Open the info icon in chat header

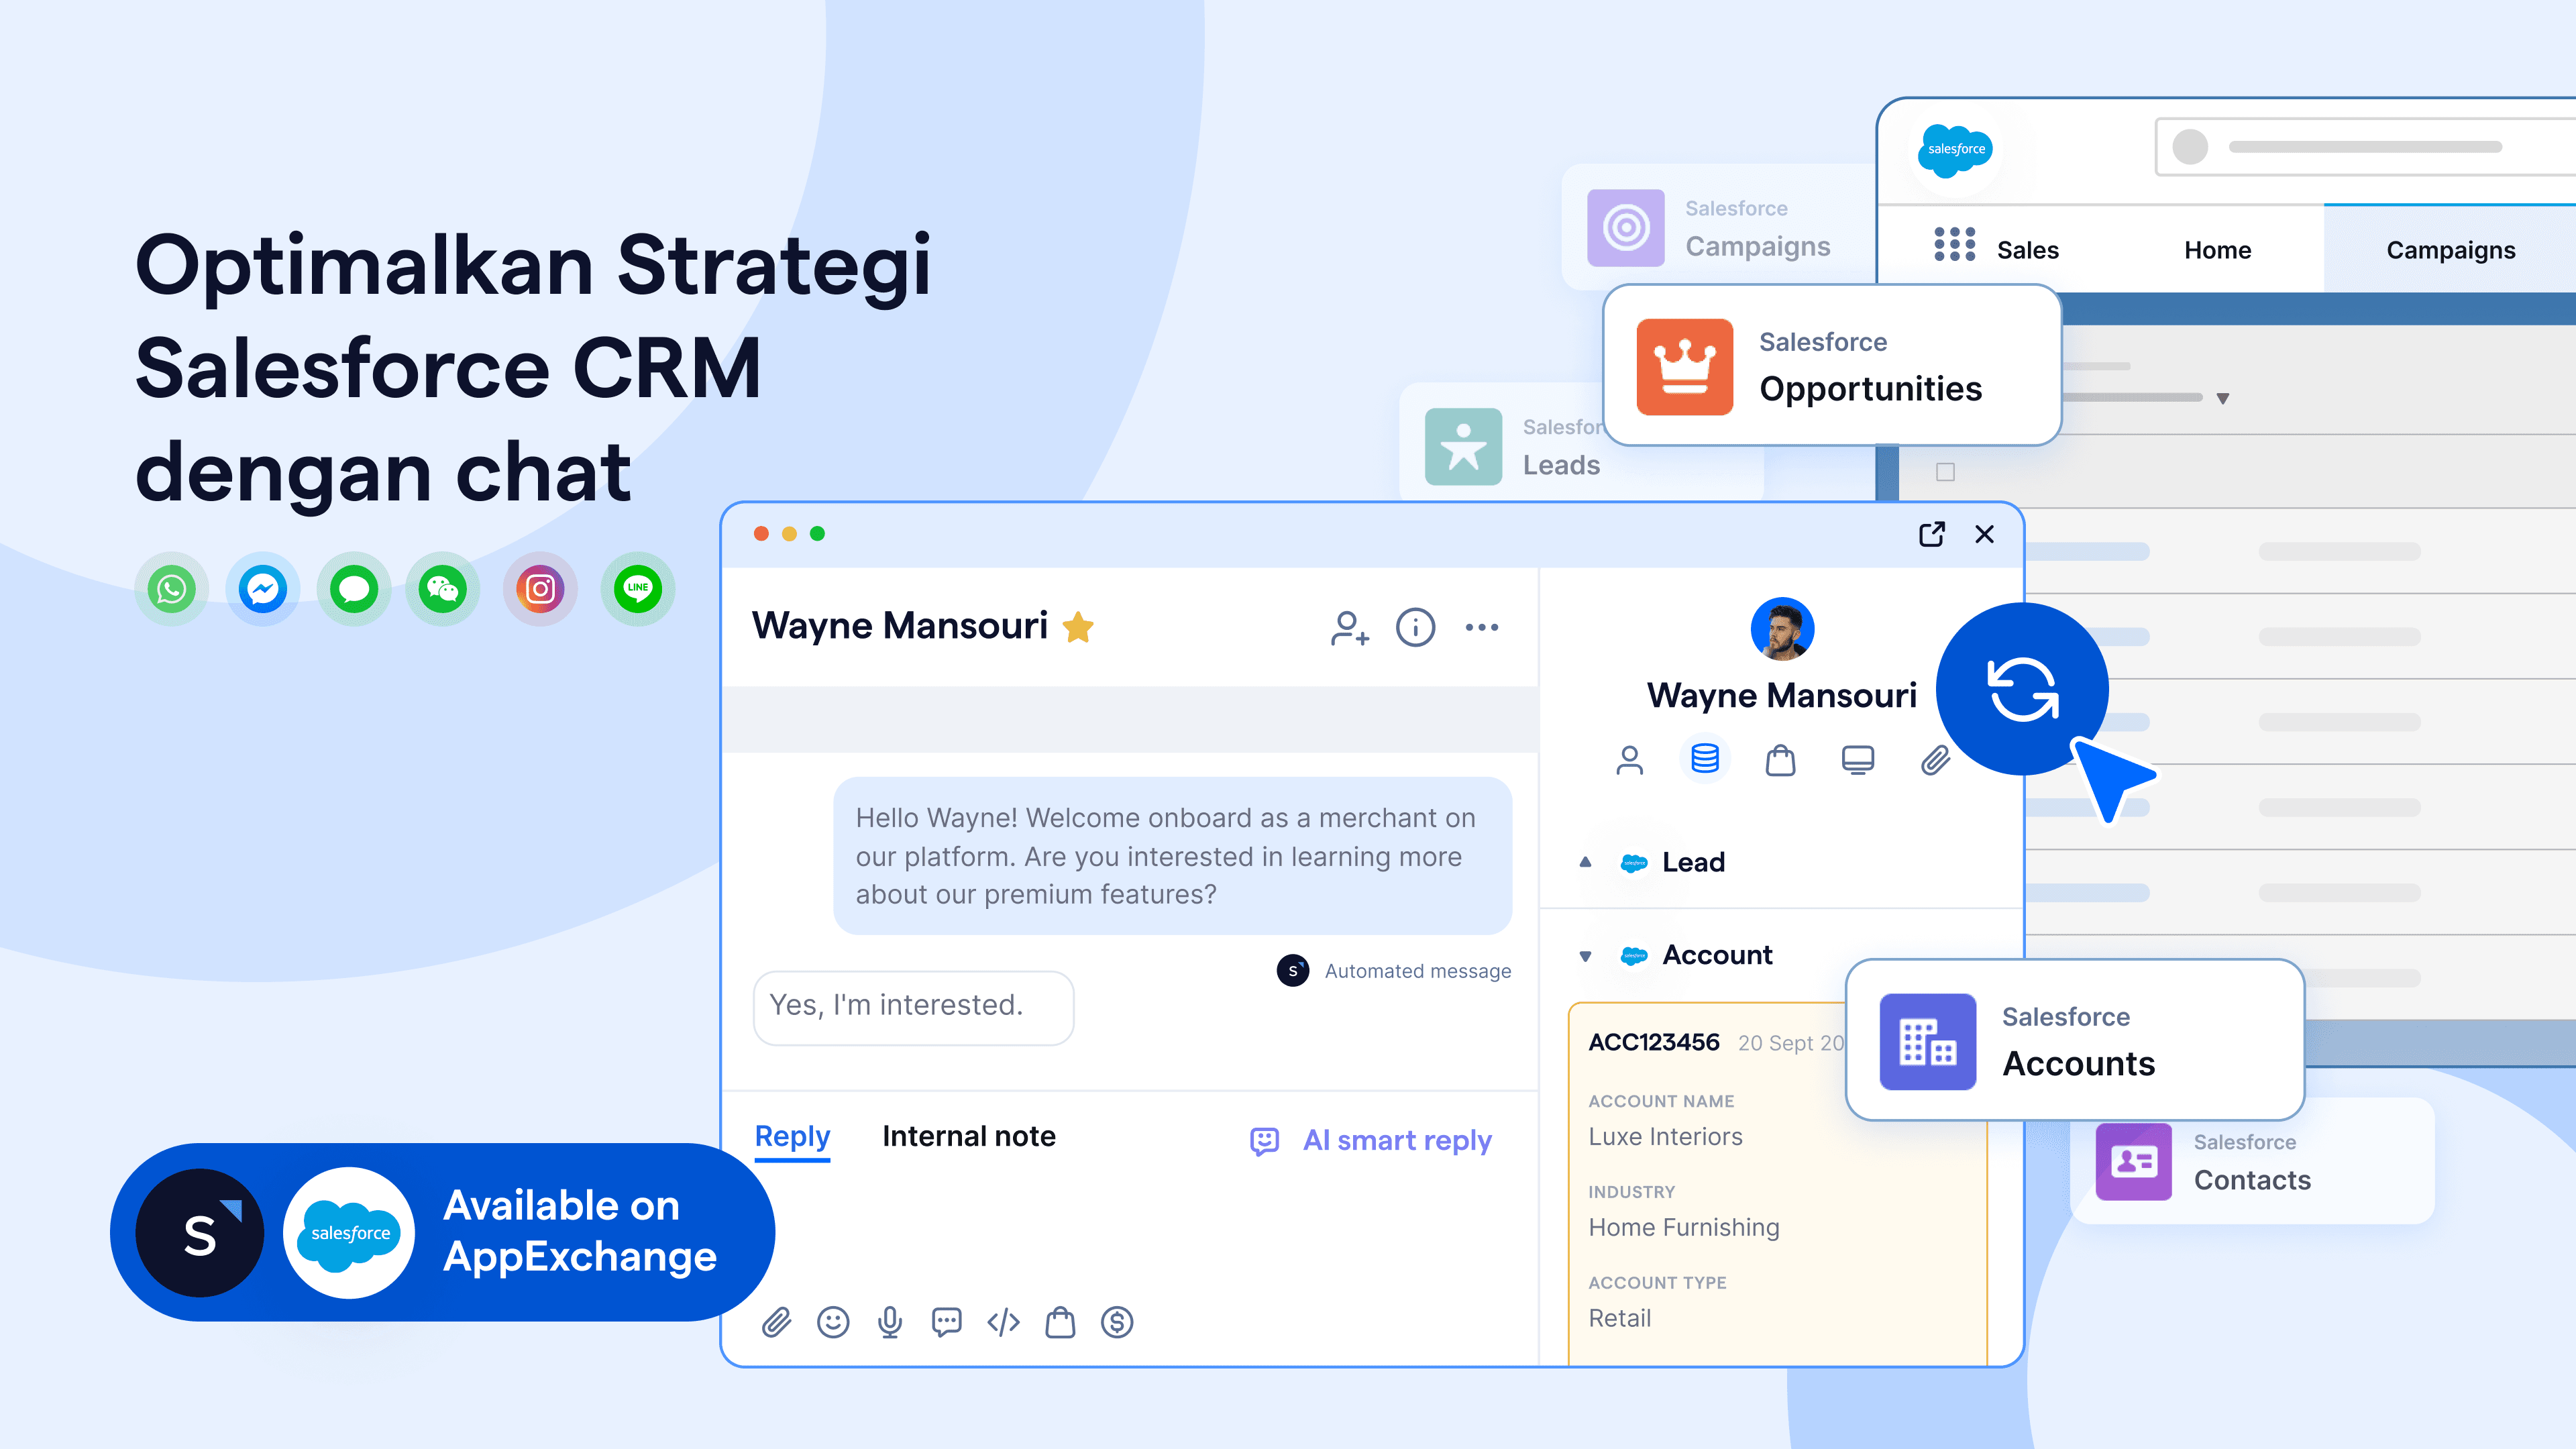1415,627
